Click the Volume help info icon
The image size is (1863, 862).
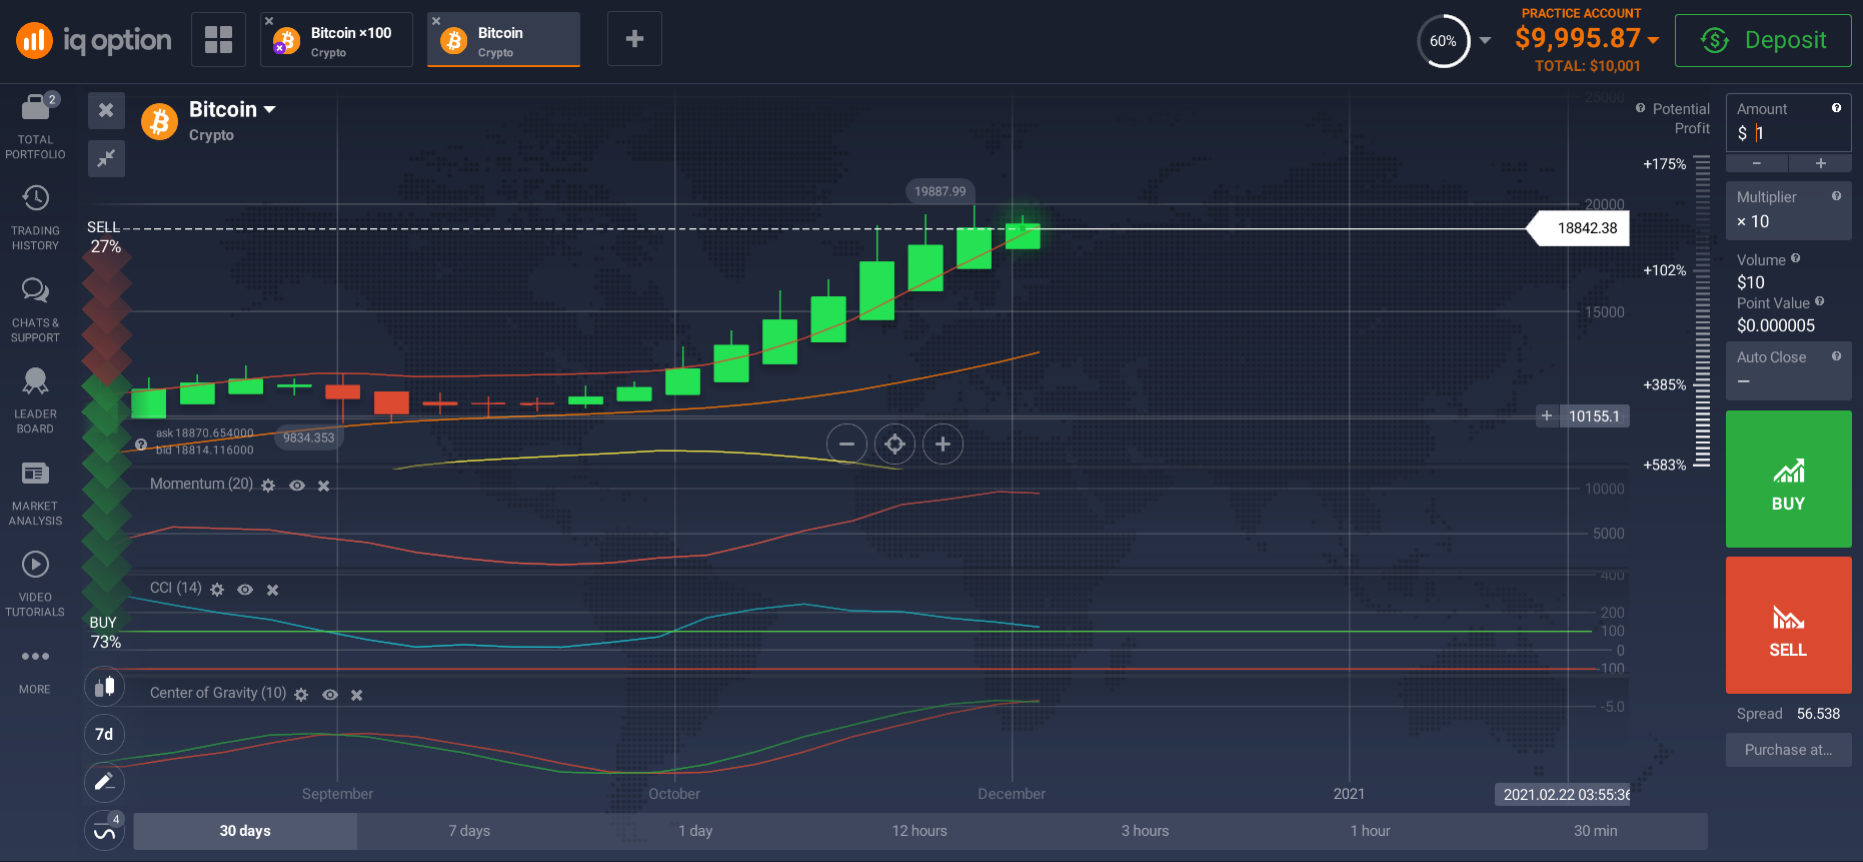tap(1796, 258)
